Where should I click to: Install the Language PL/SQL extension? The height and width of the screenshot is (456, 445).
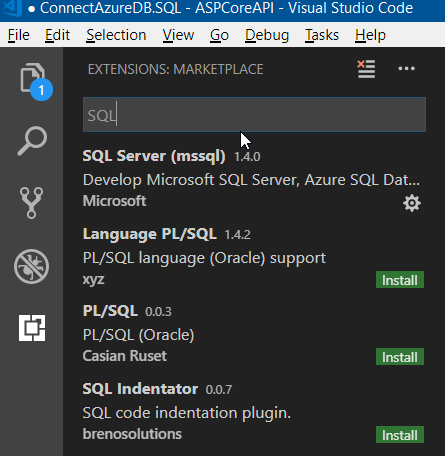[400, 280]
